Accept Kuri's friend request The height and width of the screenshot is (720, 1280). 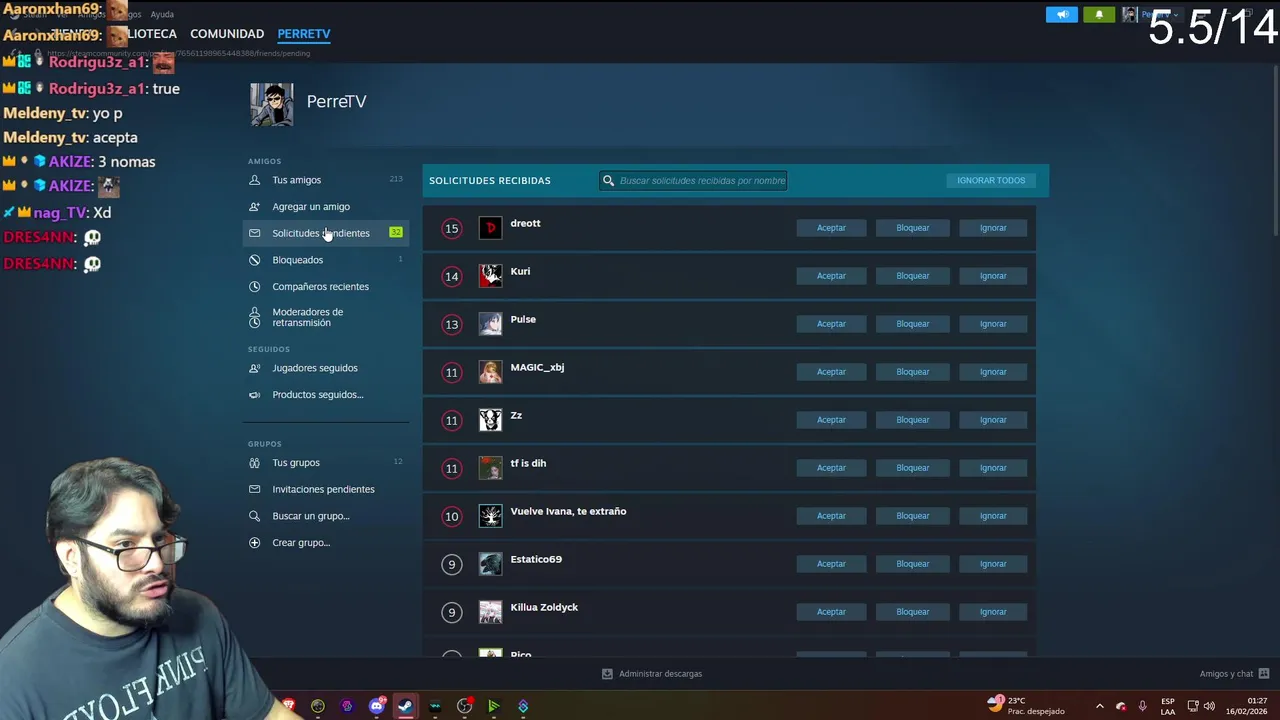click(831, 276)
